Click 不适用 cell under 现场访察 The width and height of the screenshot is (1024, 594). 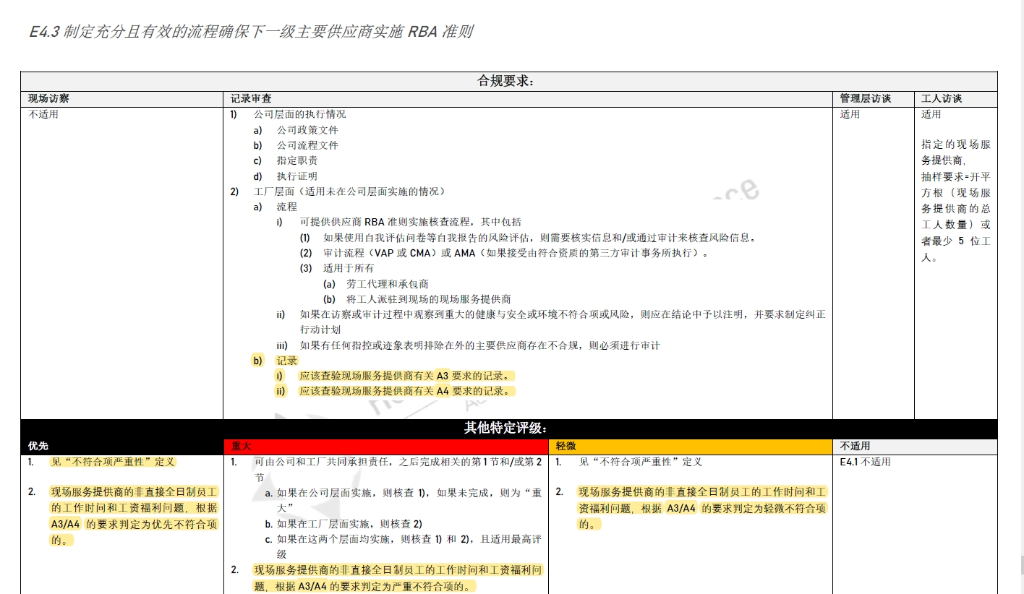pos(44,114)
